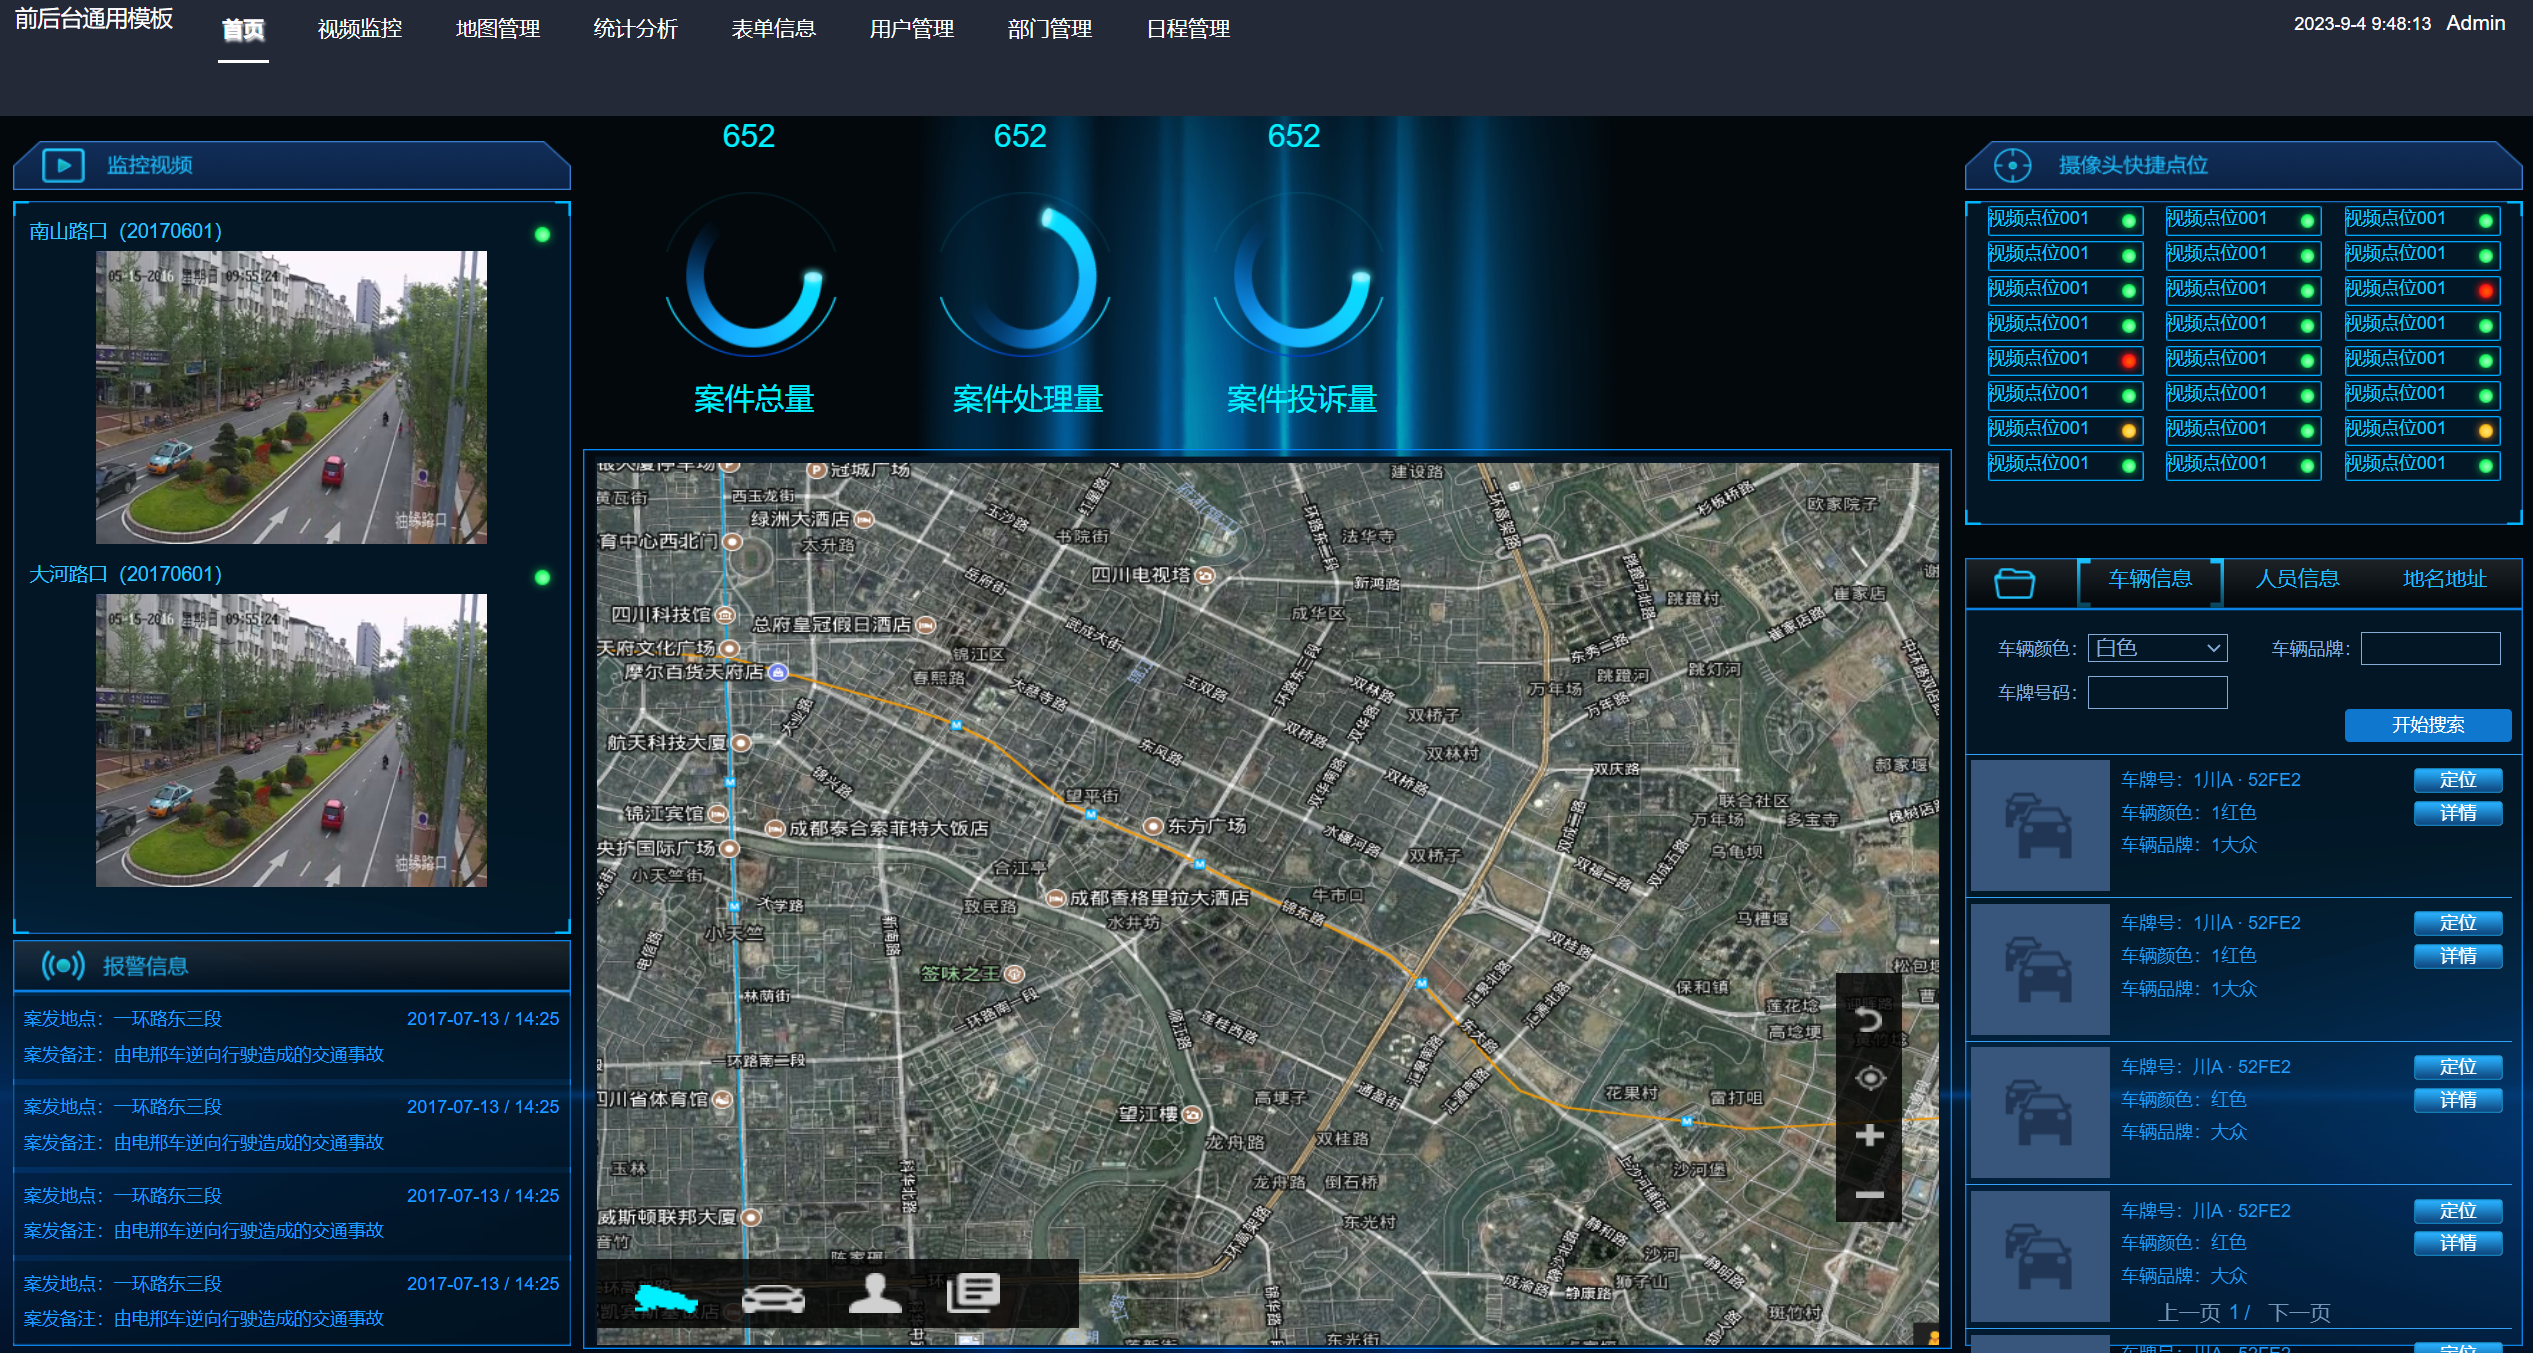
Task: Go to 下一页 in vehicle list
Action: [x=2299, y=1313]
